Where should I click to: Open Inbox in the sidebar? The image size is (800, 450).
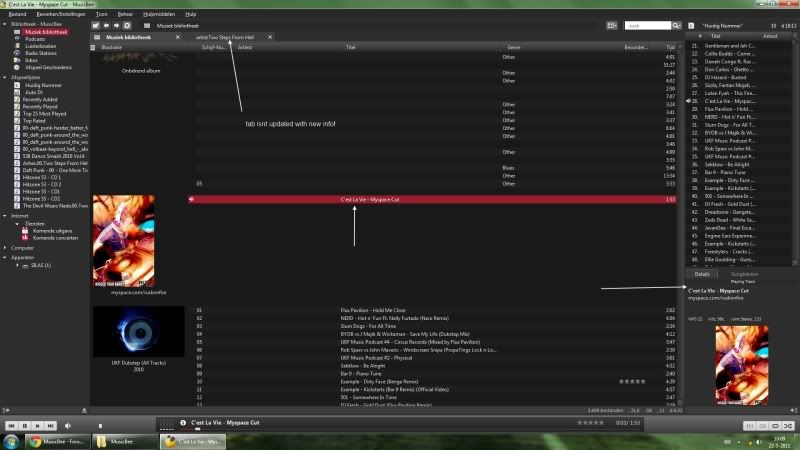pos(31,60)
